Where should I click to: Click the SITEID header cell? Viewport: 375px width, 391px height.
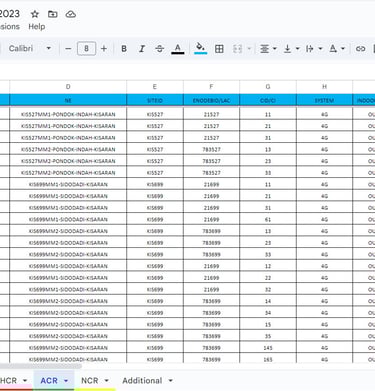click(155, 100)
